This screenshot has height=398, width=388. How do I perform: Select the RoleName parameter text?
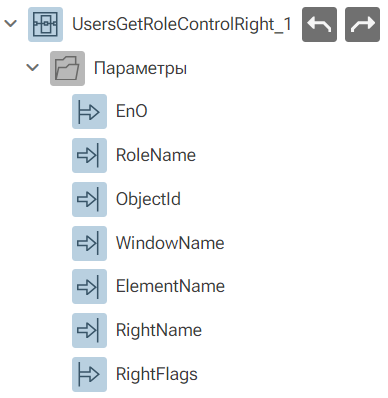coord(156,155)
